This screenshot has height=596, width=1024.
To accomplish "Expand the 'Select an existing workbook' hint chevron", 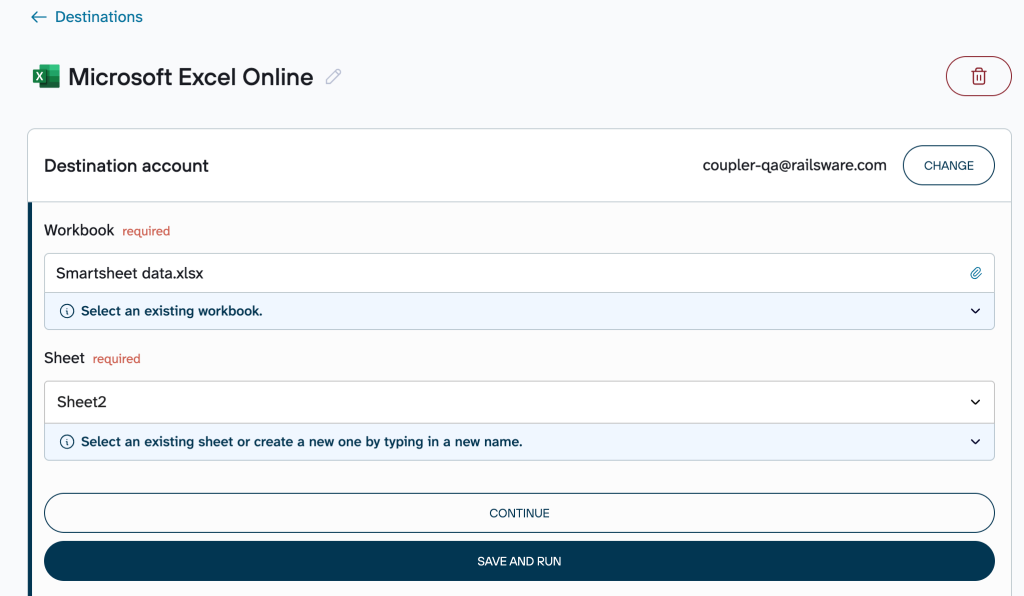I will coord(976,311).
